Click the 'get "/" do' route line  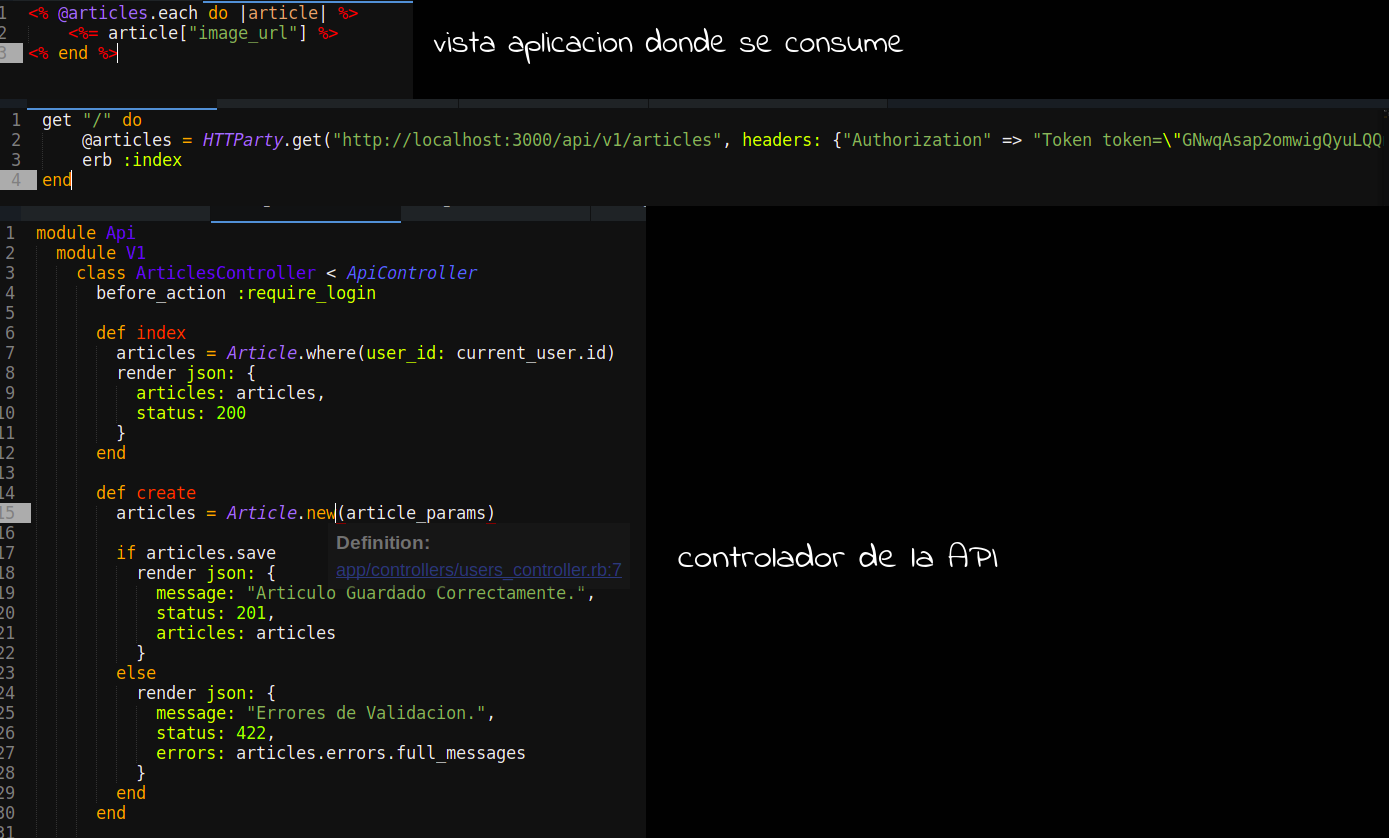[x=92, y=120]
